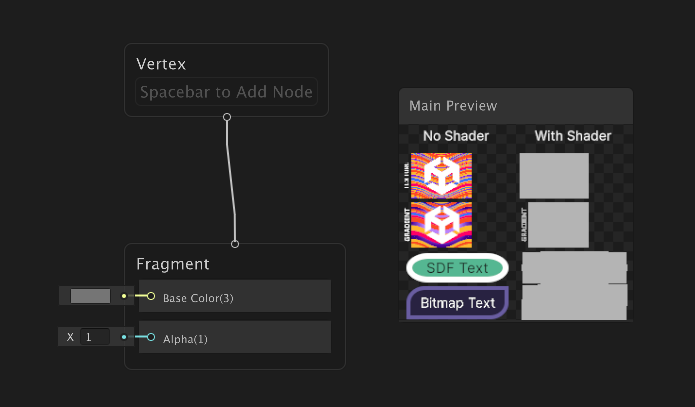Select the Base Color input port circle
The width and height of the screenshot is (695, 407).
[x=151, y=296]
